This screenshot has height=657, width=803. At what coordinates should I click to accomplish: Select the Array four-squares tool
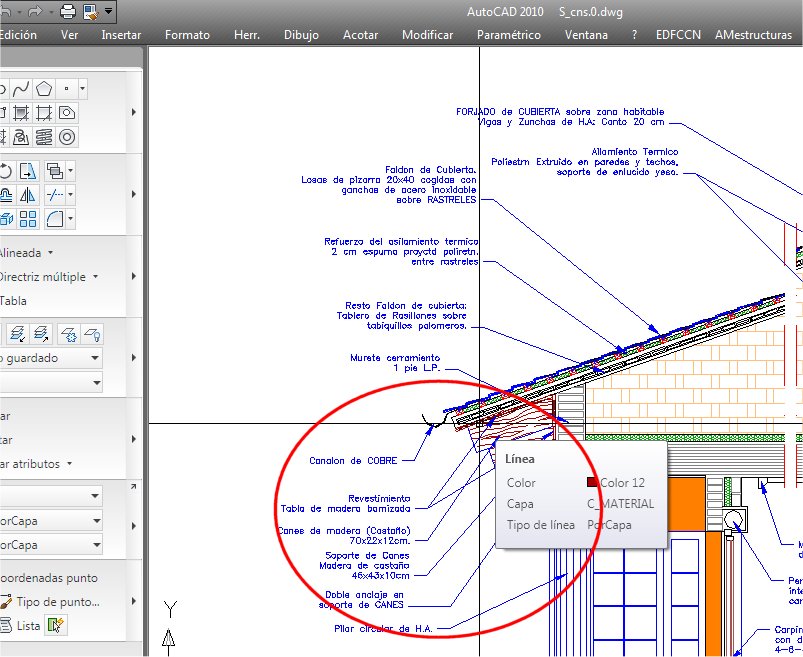point(28,219)
